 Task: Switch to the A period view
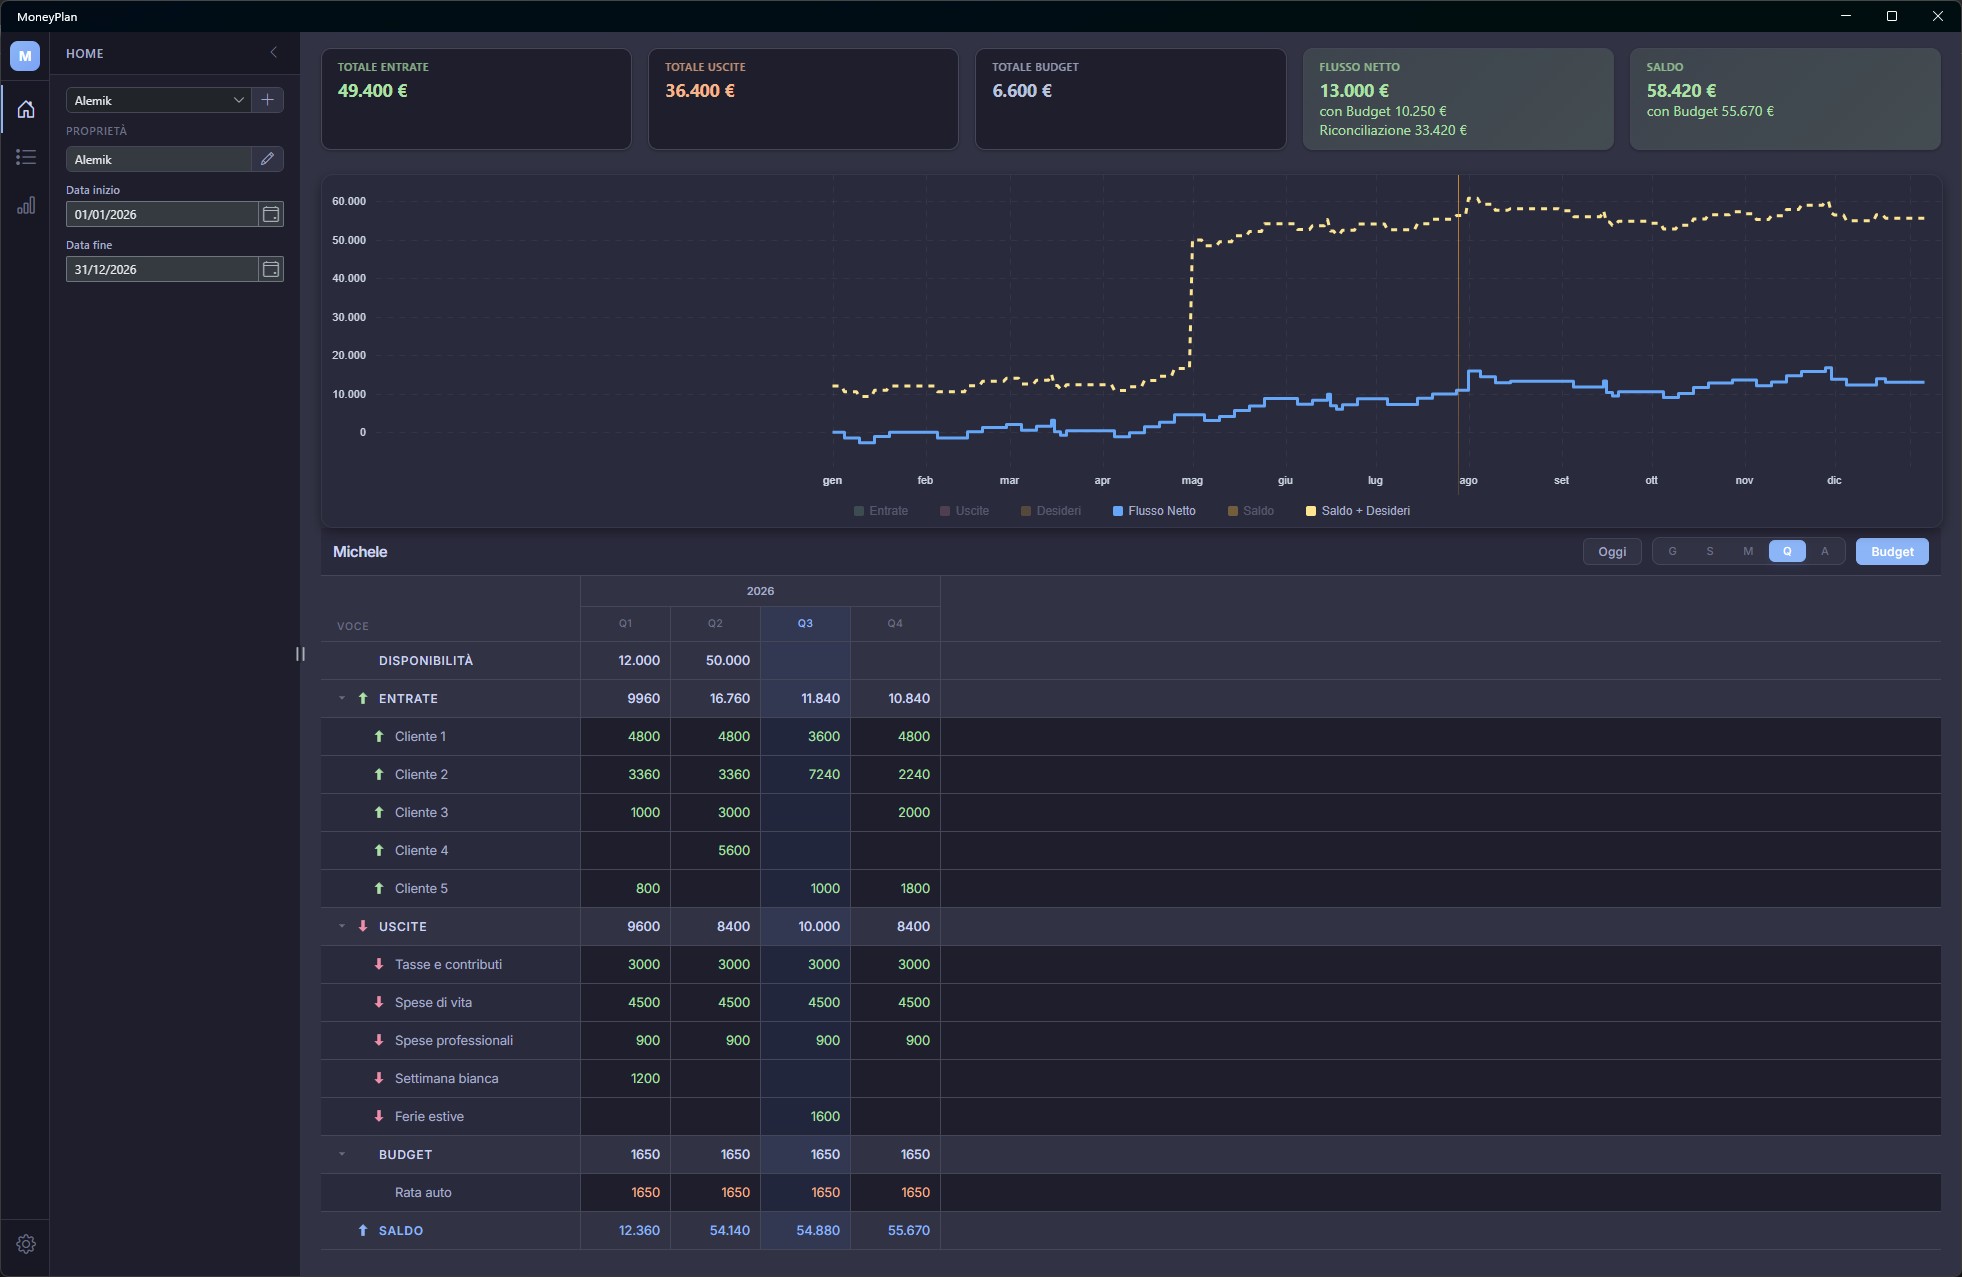coord(1825,551)
